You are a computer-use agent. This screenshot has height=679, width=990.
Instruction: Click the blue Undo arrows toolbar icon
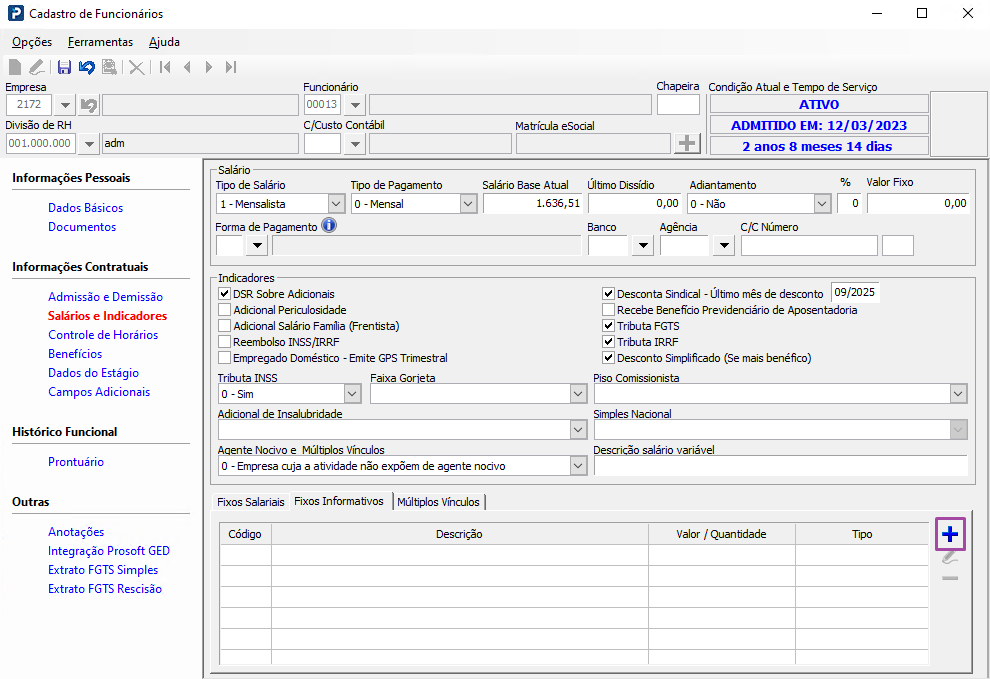click(86, 67)
